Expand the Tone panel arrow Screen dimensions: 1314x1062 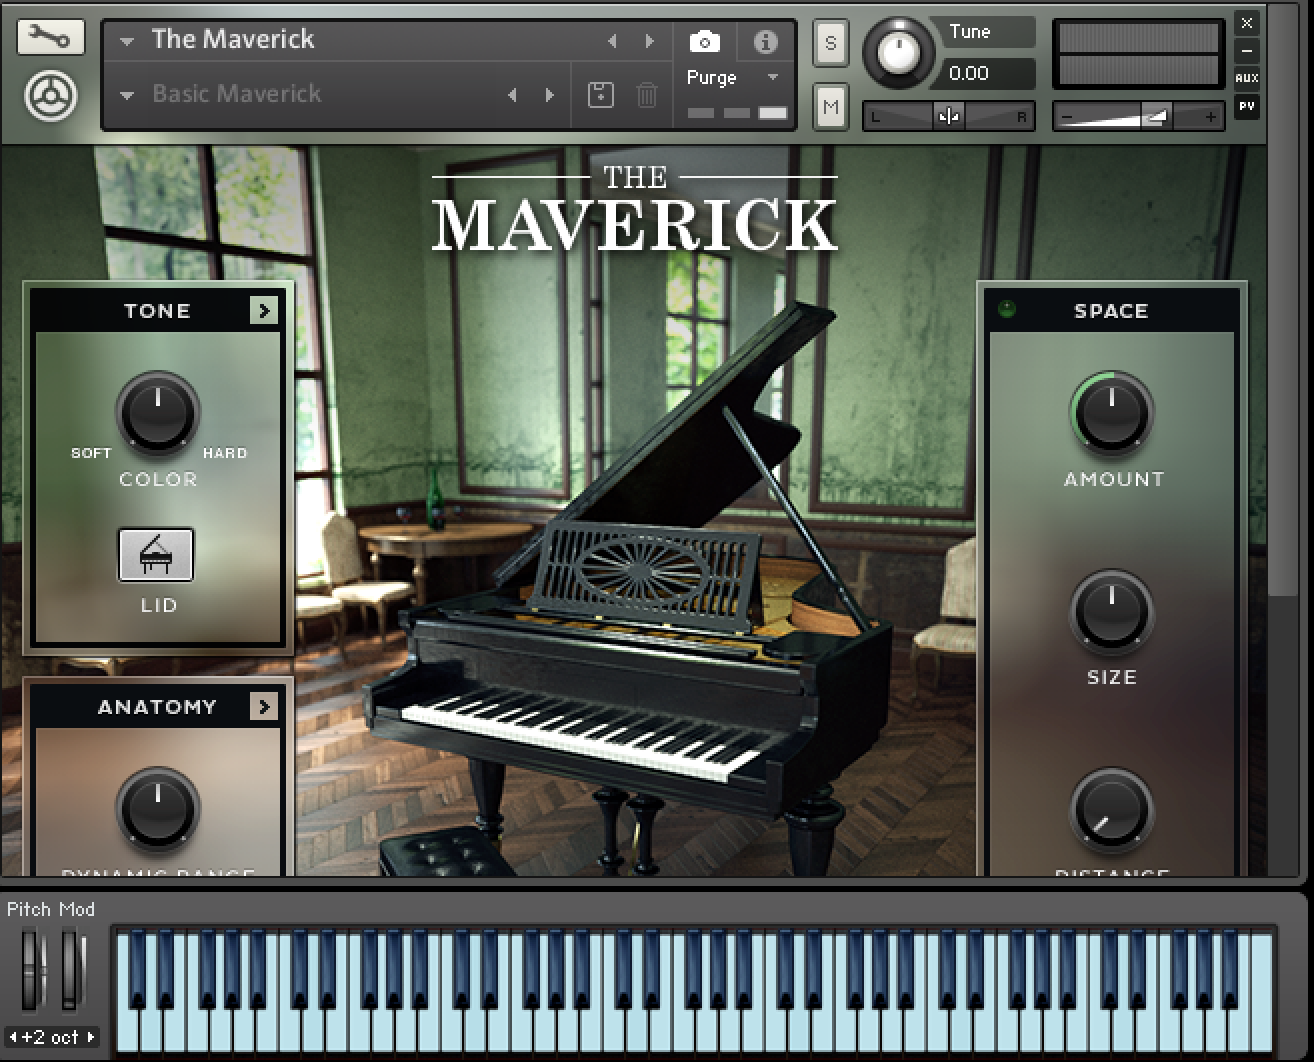tap(264, 310)
